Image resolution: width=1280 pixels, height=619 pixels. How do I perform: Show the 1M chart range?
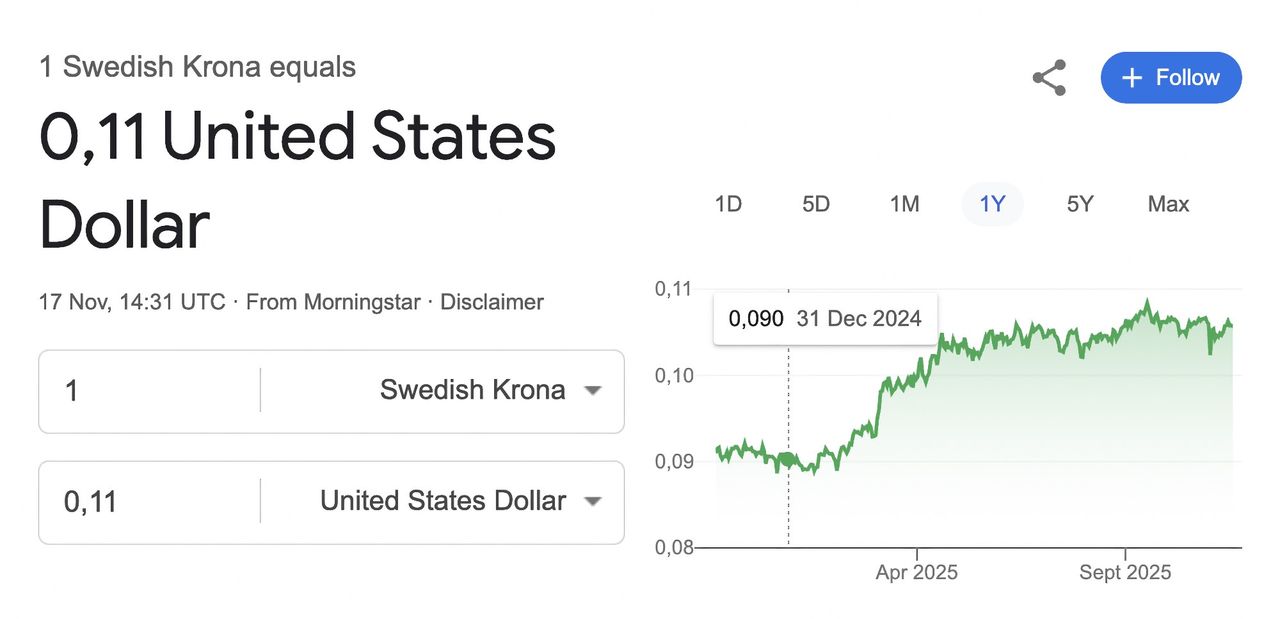coord(904,204)
